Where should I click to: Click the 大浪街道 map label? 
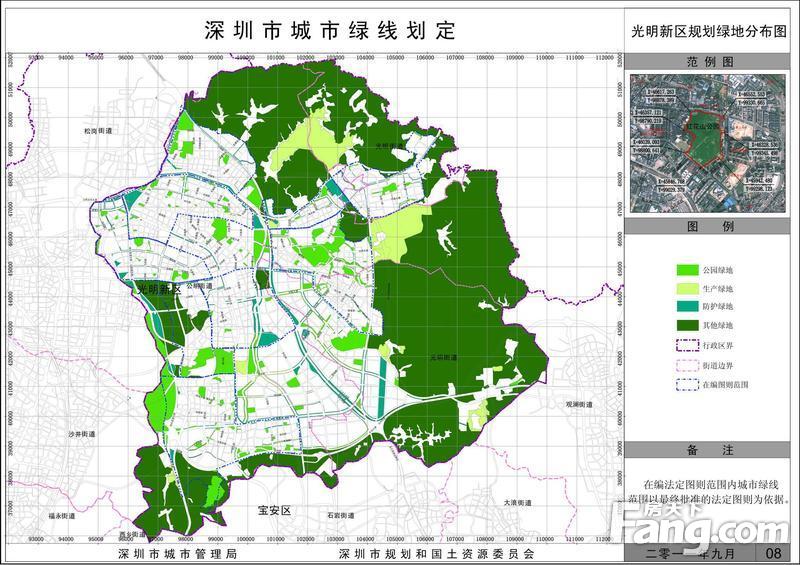pyautogui.click(x=517, y=503)
